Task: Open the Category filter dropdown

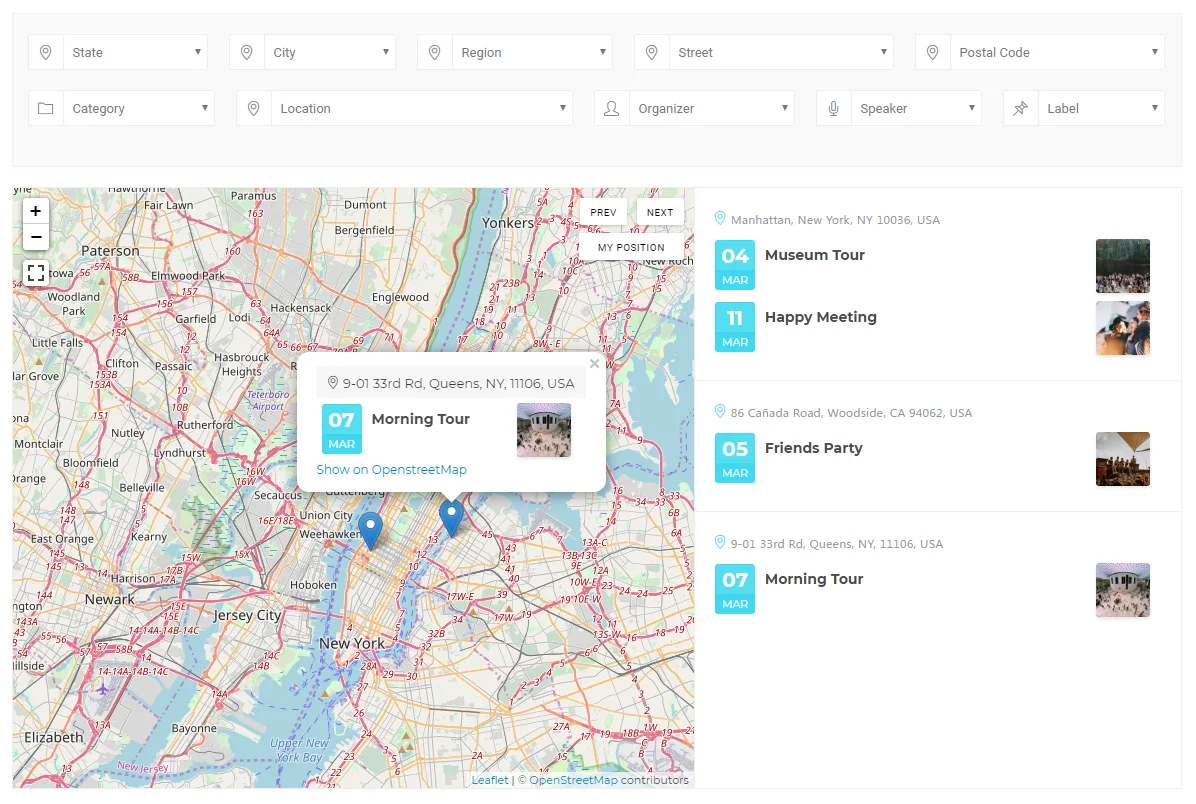Action: pos(138,109)
